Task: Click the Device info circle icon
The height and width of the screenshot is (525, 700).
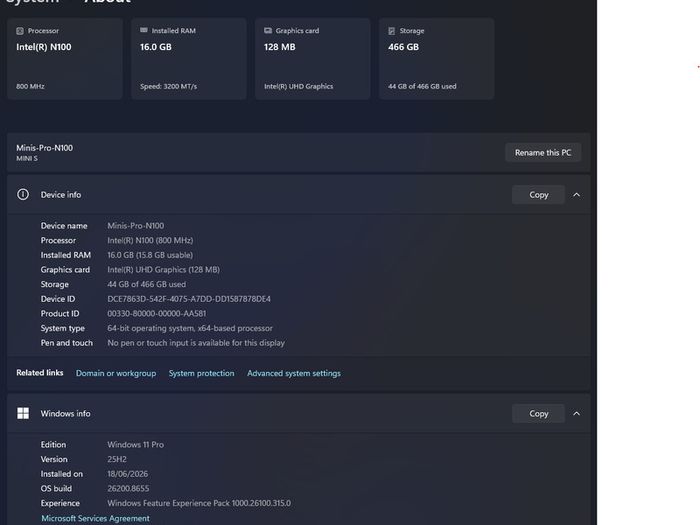Action: 23,195
